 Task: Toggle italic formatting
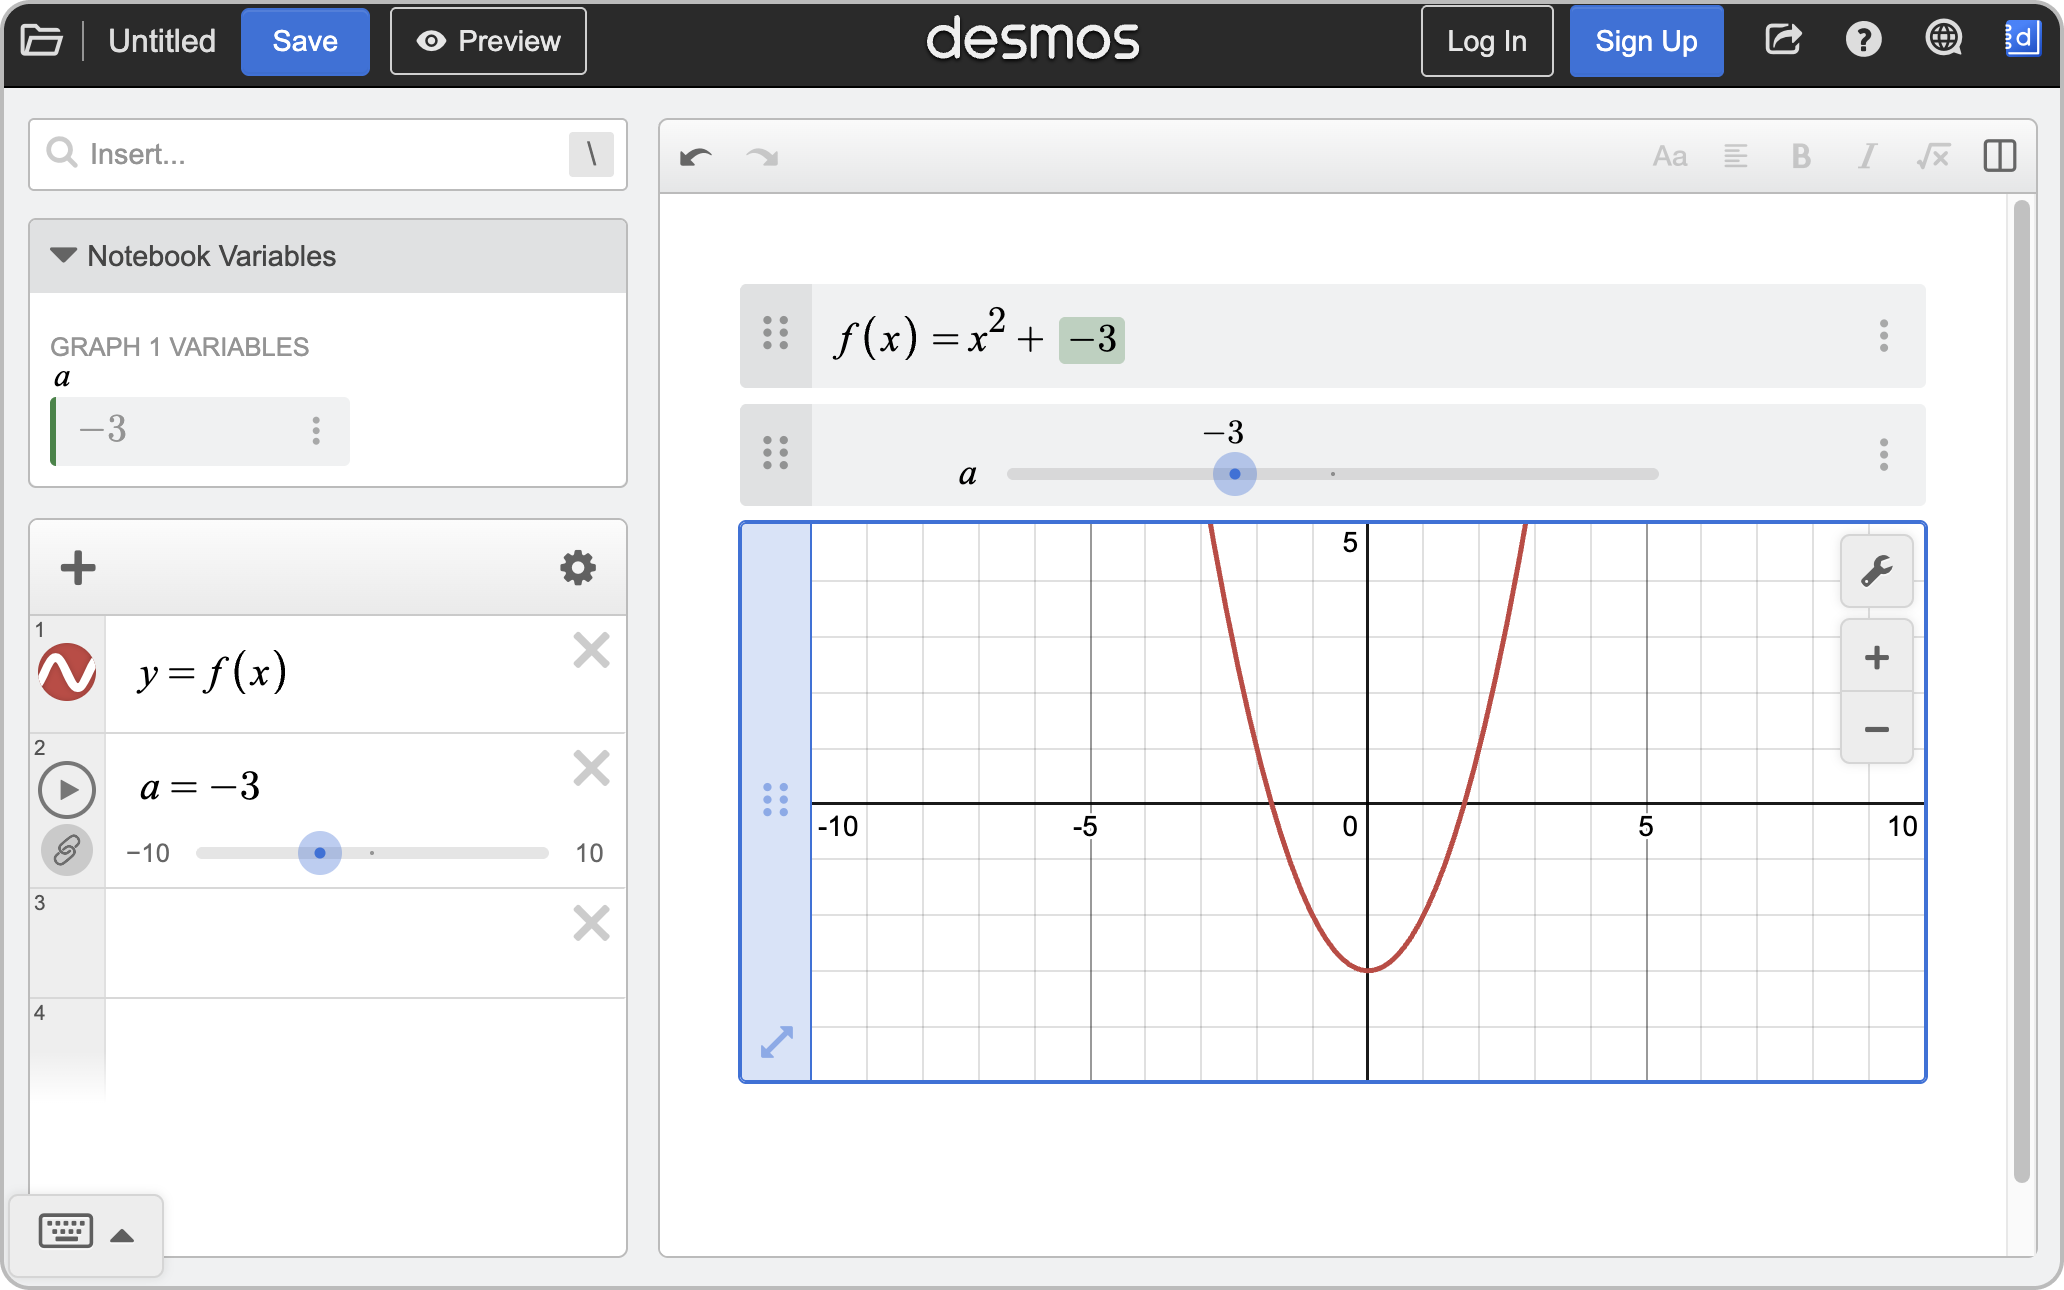[1866, 156]
